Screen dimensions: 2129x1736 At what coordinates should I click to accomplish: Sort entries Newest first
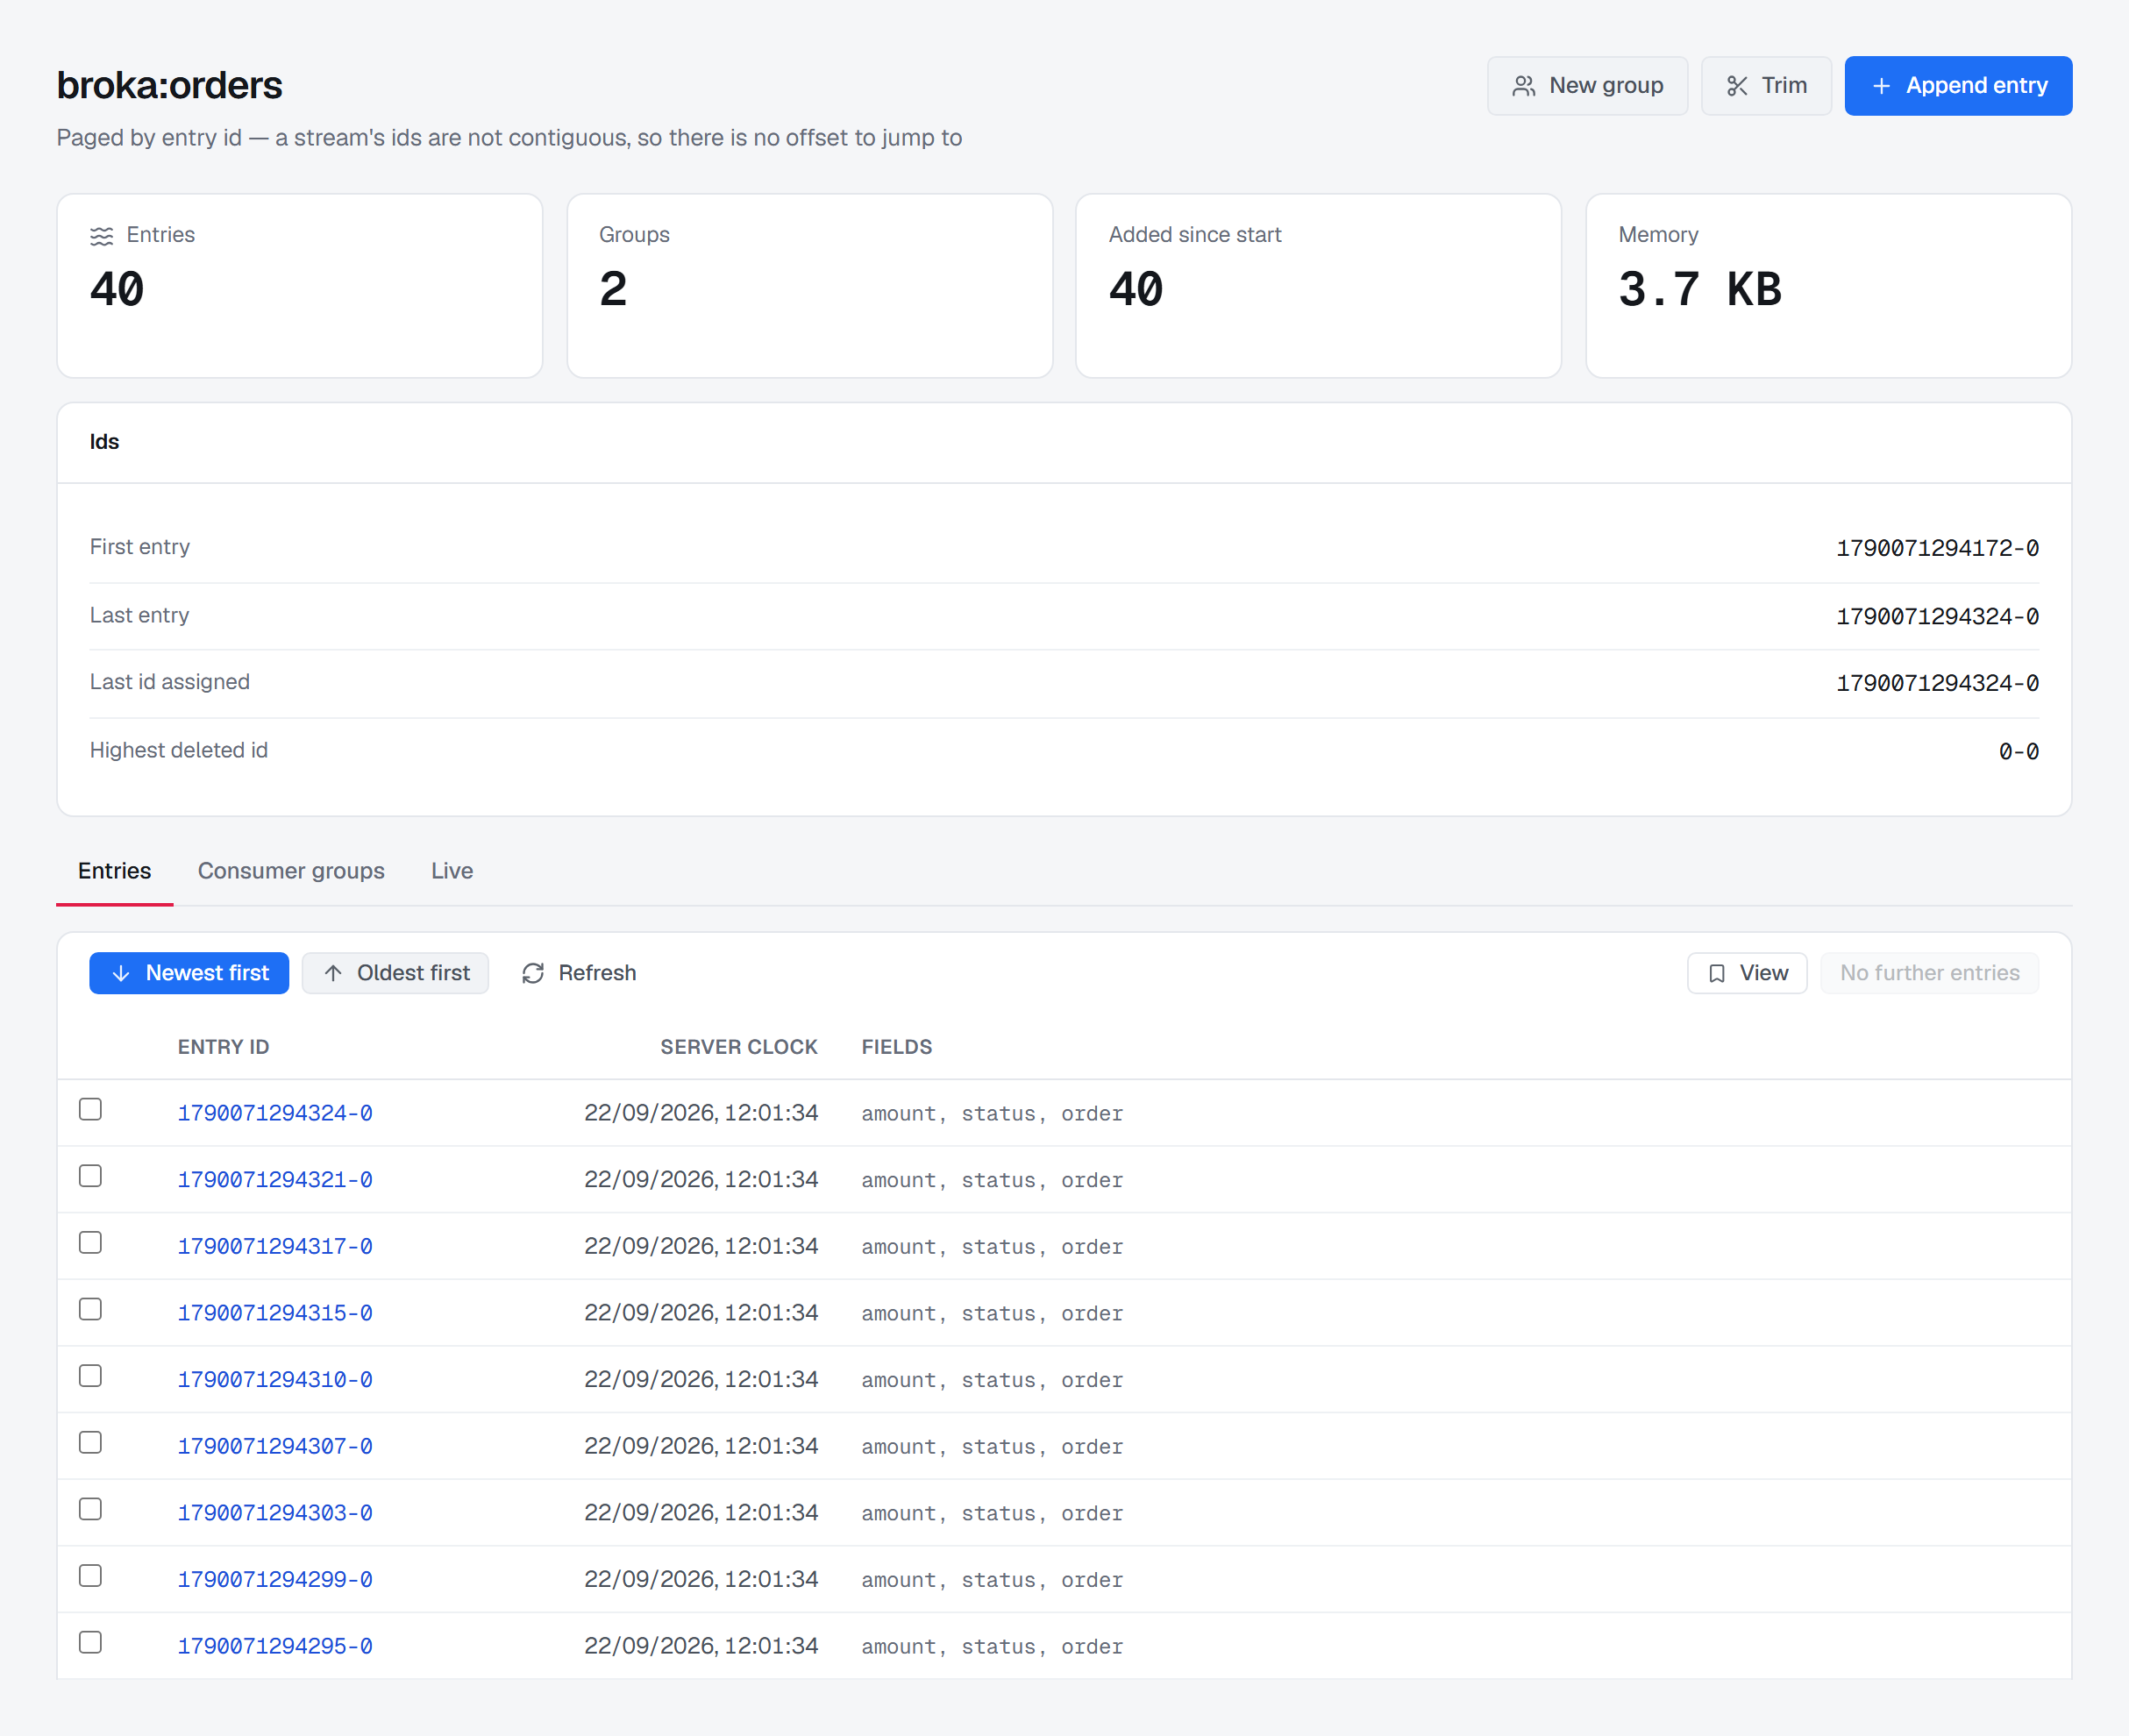189,973
